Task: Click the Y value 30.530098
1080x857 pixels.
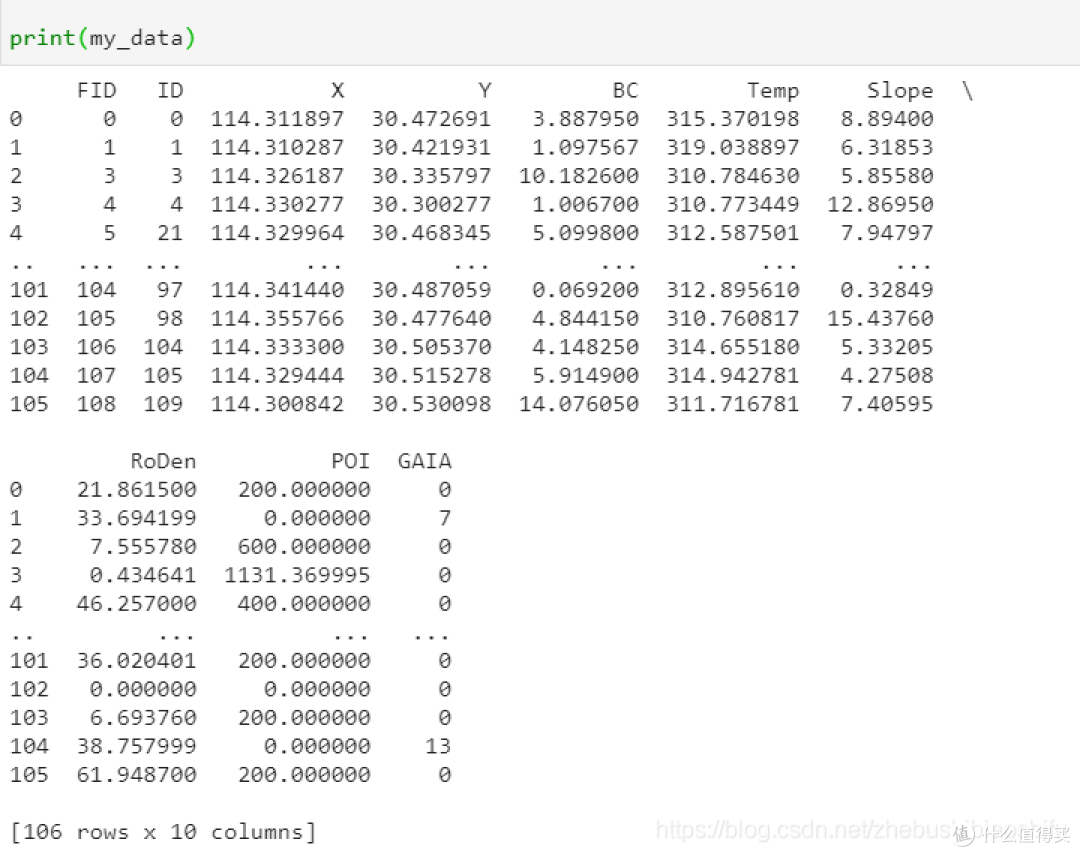Action: (x=431, y=404)
